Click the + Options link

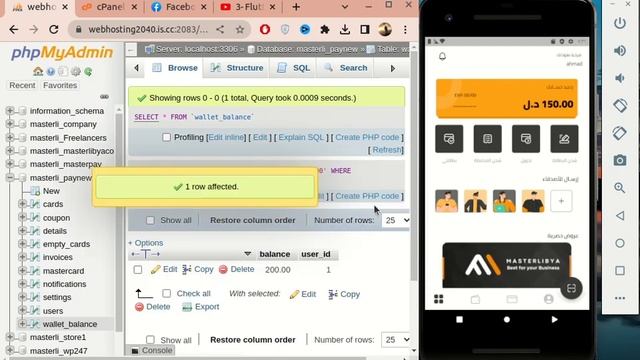click(146, 243)
